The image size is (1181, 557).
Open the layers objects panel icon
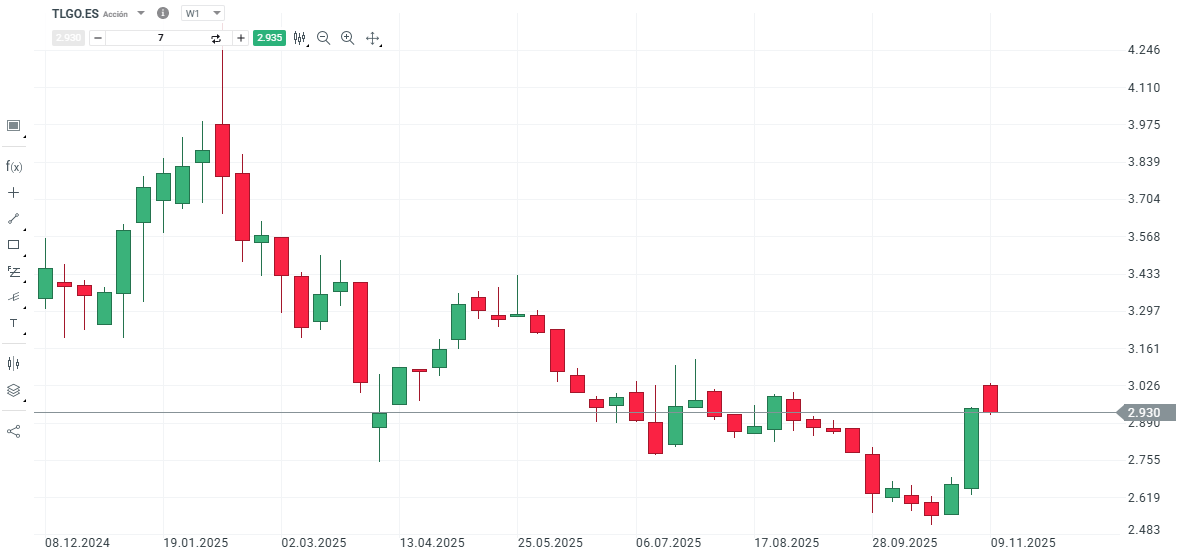[x=14, y=390]
